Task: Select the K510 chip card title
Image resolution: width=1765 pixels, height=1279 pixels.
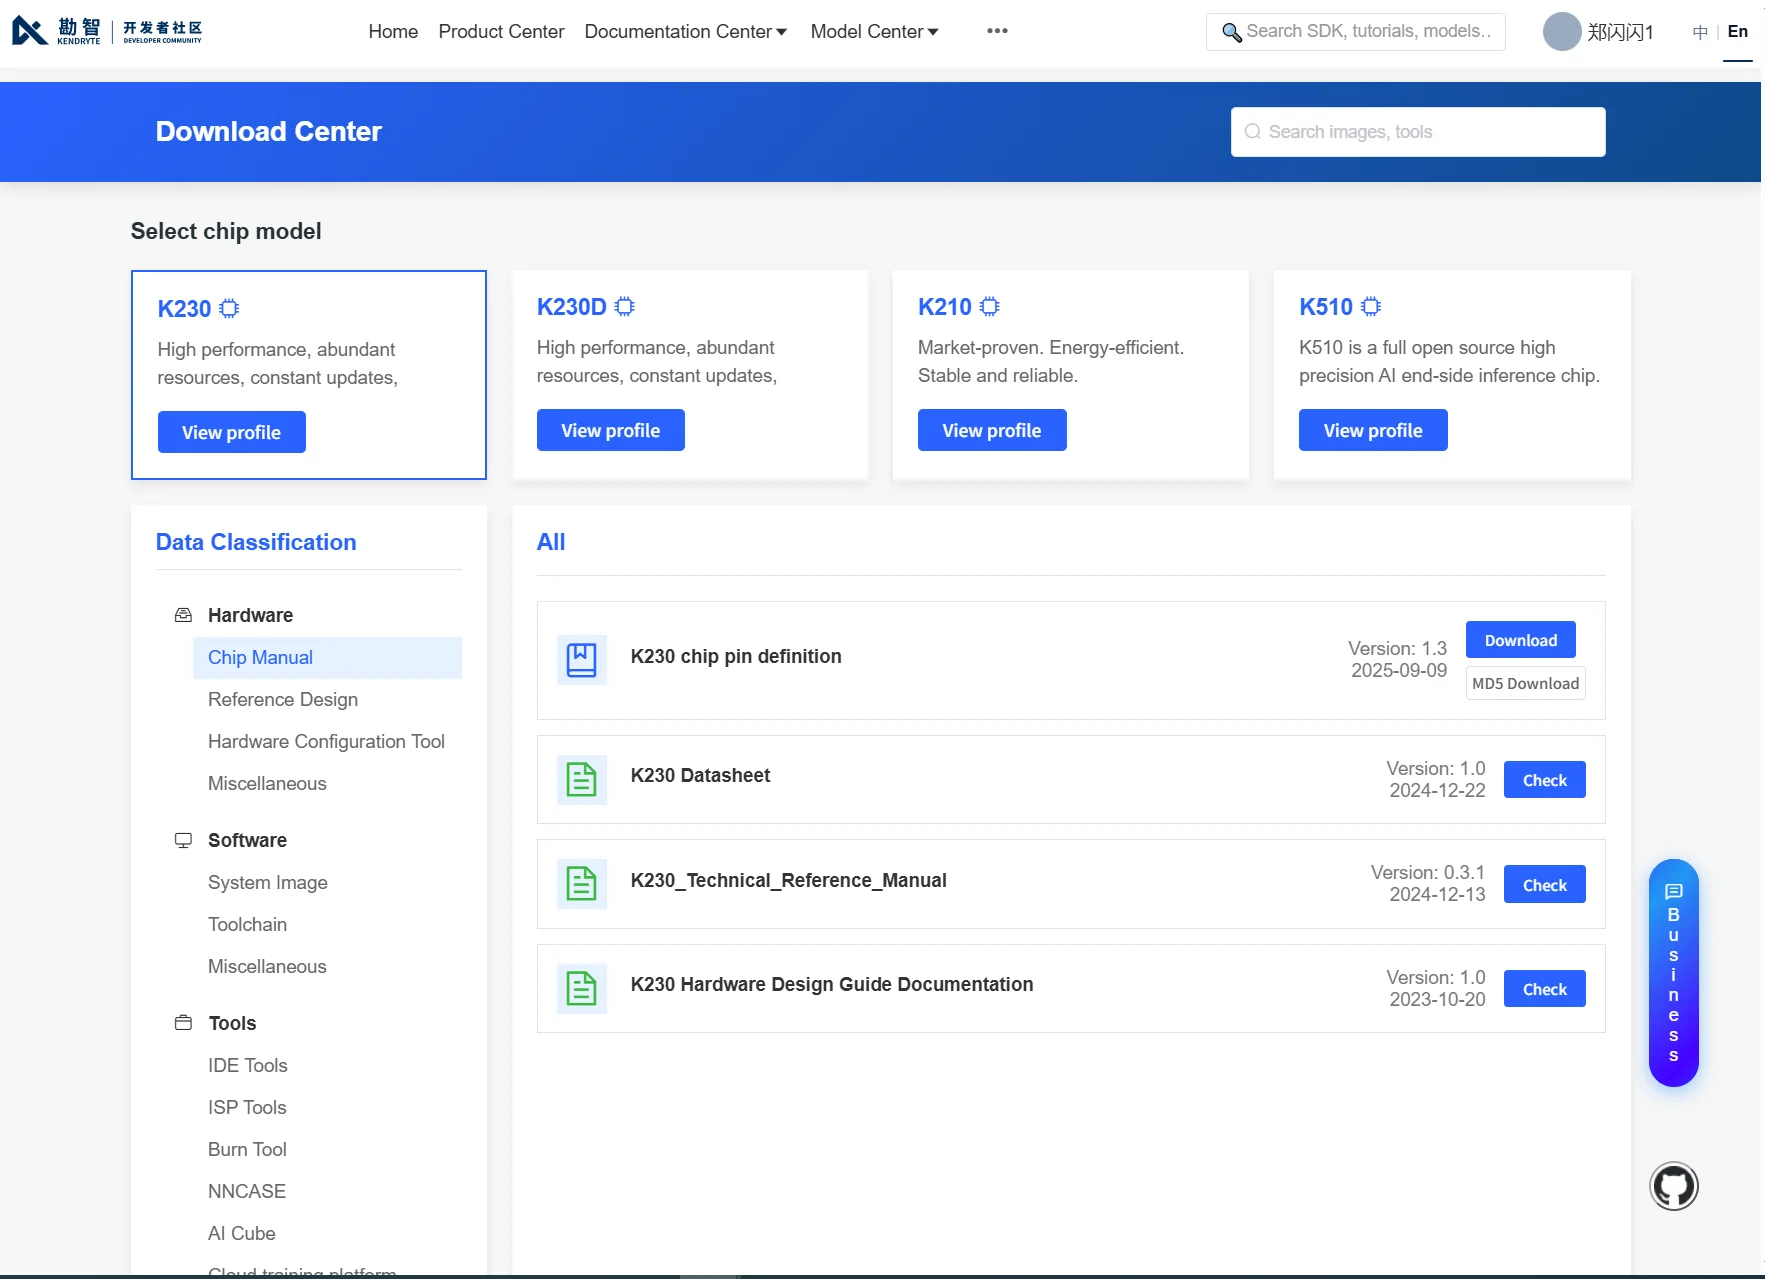Action: tap(1326, 307)
